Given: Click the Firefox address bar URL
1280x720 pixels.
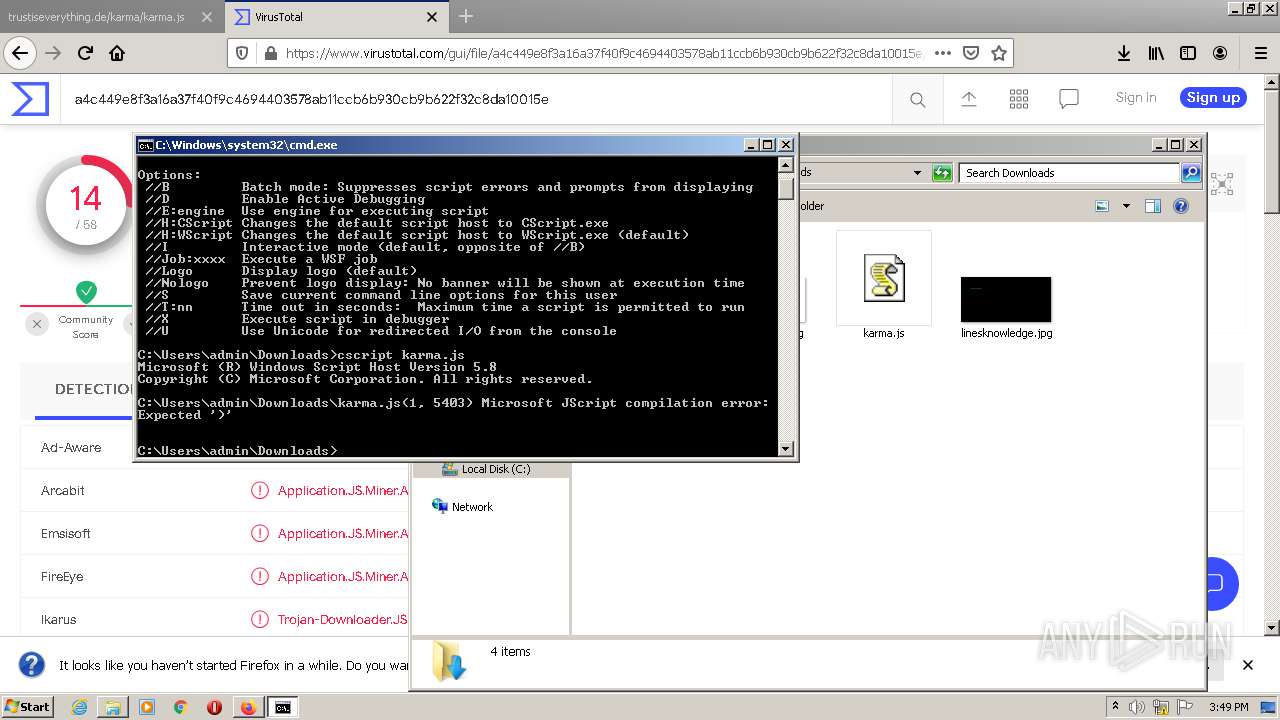Looking at the screenshot, I should (x=604, y=53).
